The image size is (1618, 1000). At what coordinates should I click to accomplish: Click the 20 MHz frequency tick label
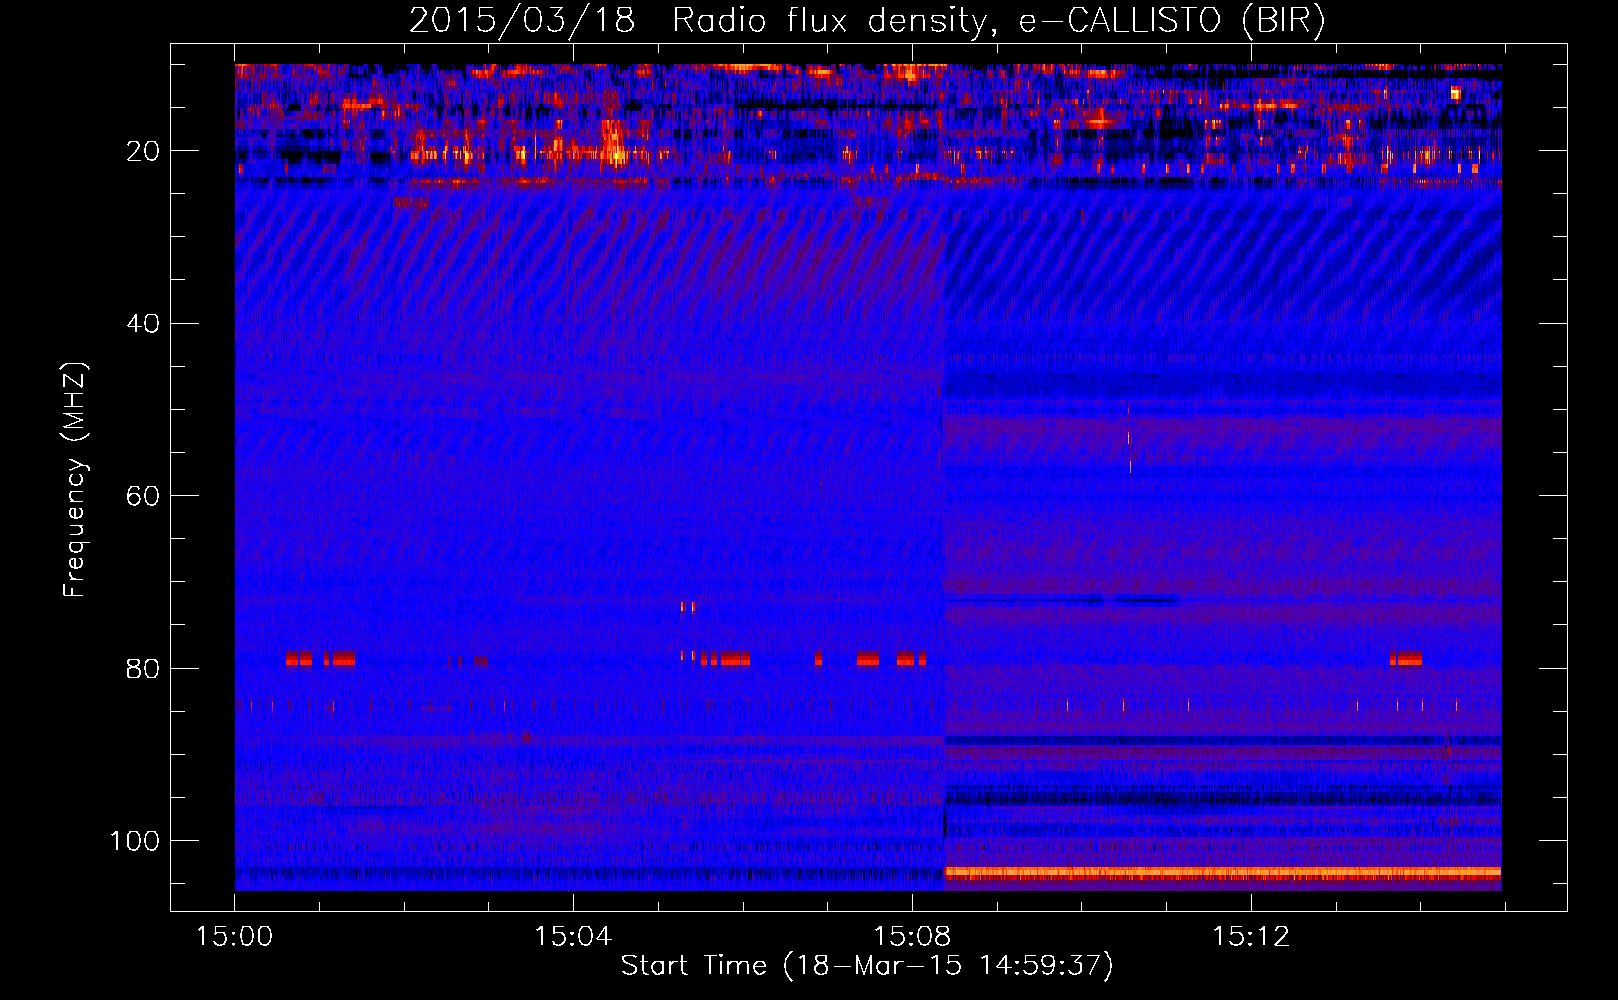coord(143,151)
